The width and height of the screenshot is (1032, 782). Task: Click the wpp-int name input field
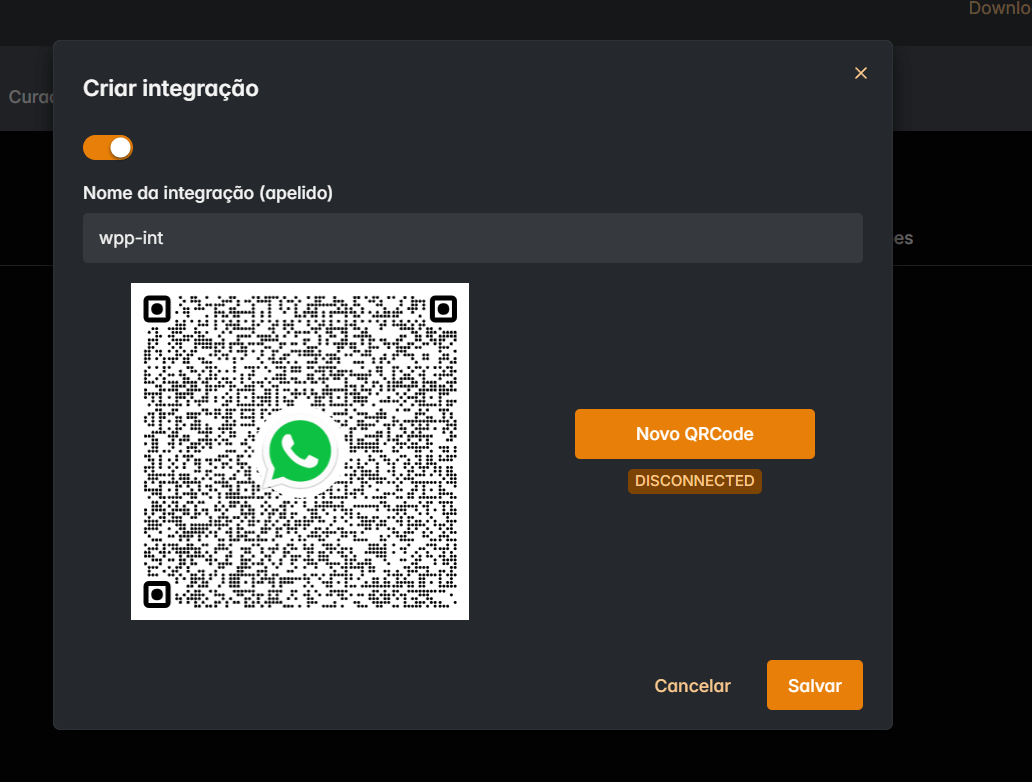point(473,238)
